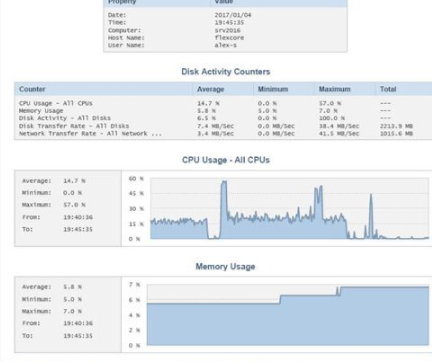Viewport: 432px width, 362px height.
Task: Click the date value 2017/01/04
Action: click(x=233, y=15)
